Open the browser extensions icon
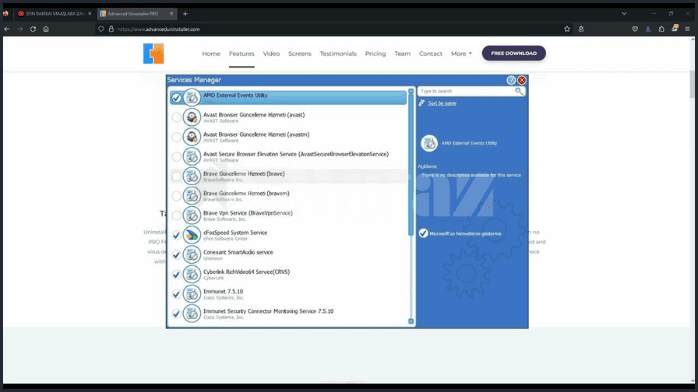The width and height of the screenshot is (698, 392). pyautogui.click(x=661, y=29)
